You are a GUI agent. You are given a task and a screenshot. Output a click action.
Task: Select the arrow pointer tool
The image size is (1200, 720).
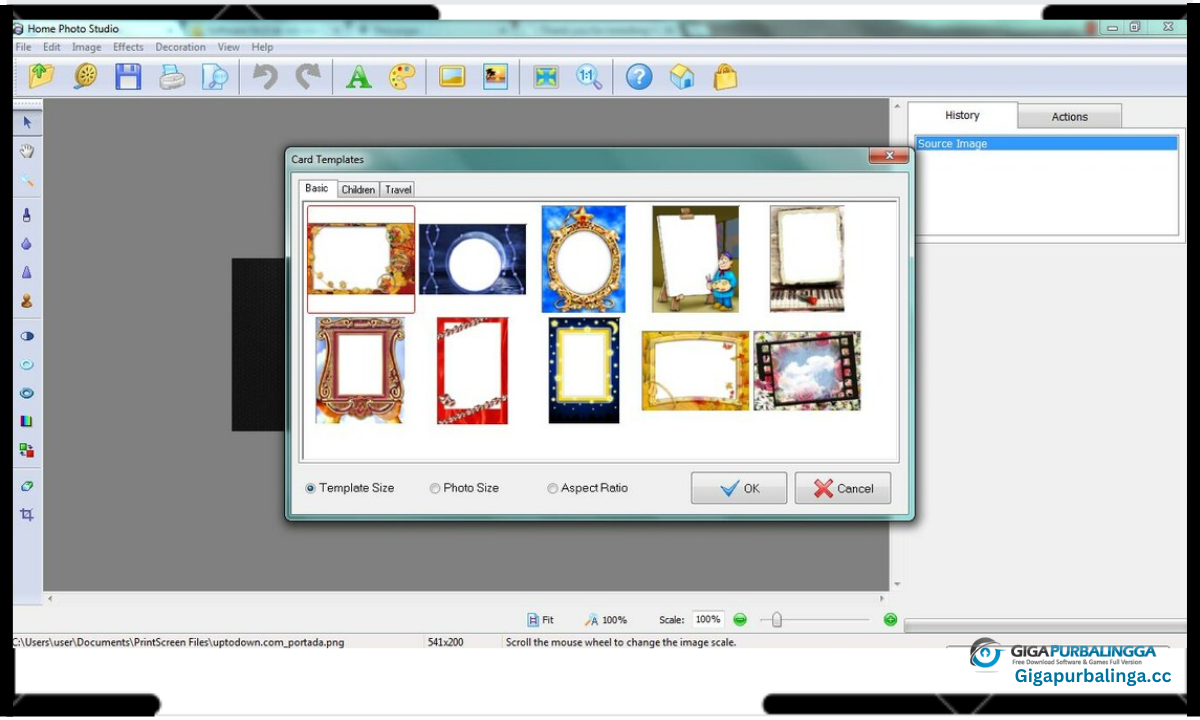[x=27, y=123]
